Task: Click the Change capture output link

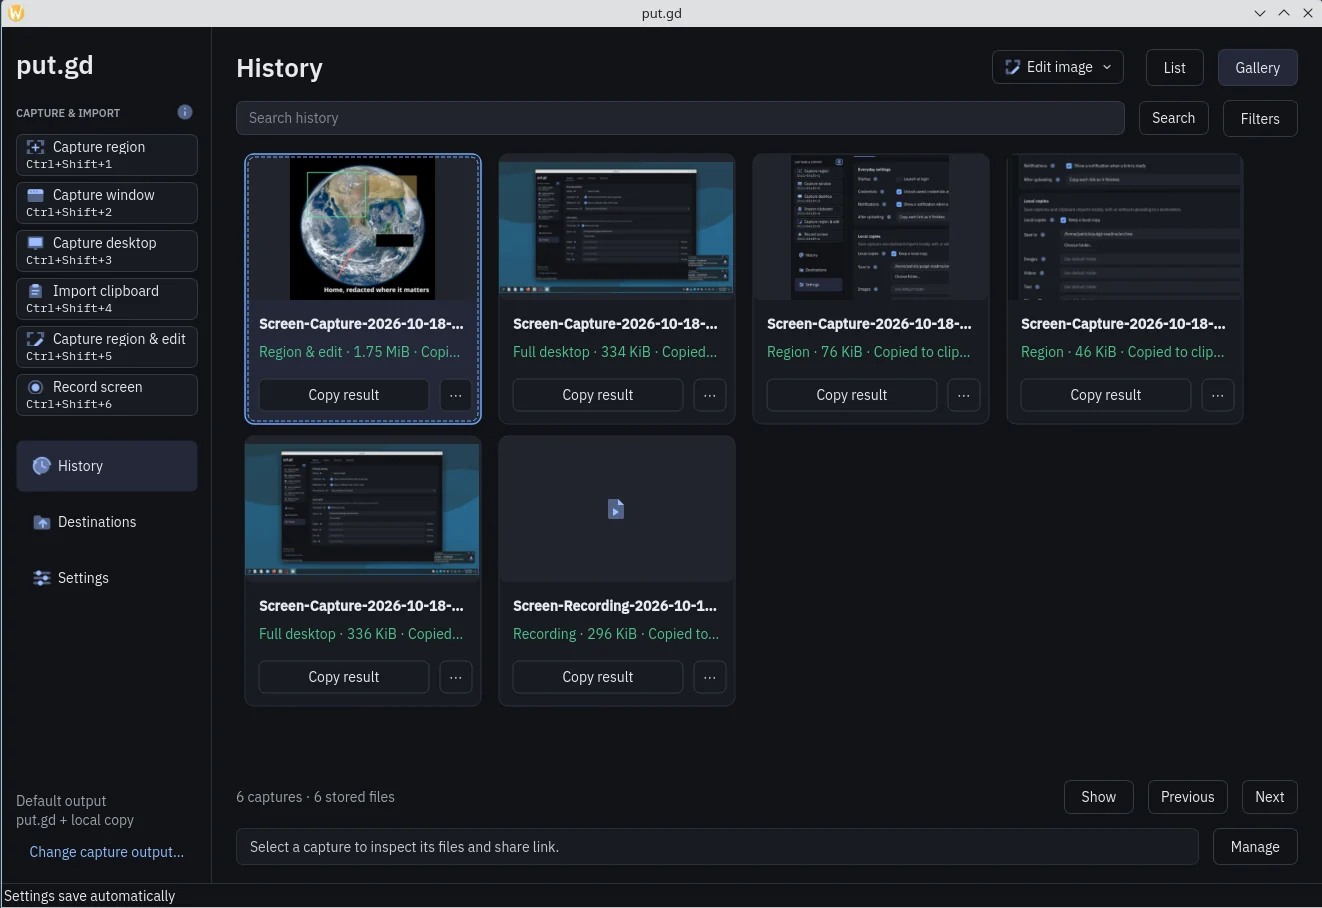Action: click(x=107, y=852)
